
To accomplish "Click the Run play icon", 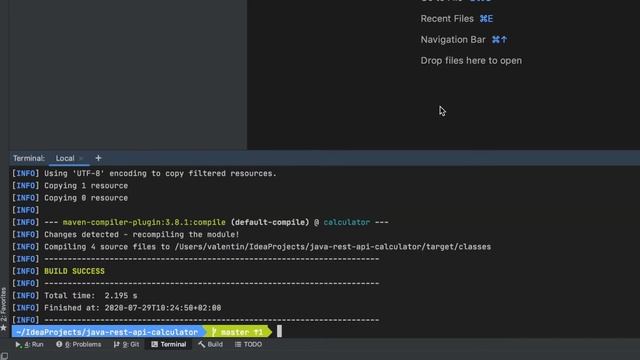I will [x=18, y=344].
